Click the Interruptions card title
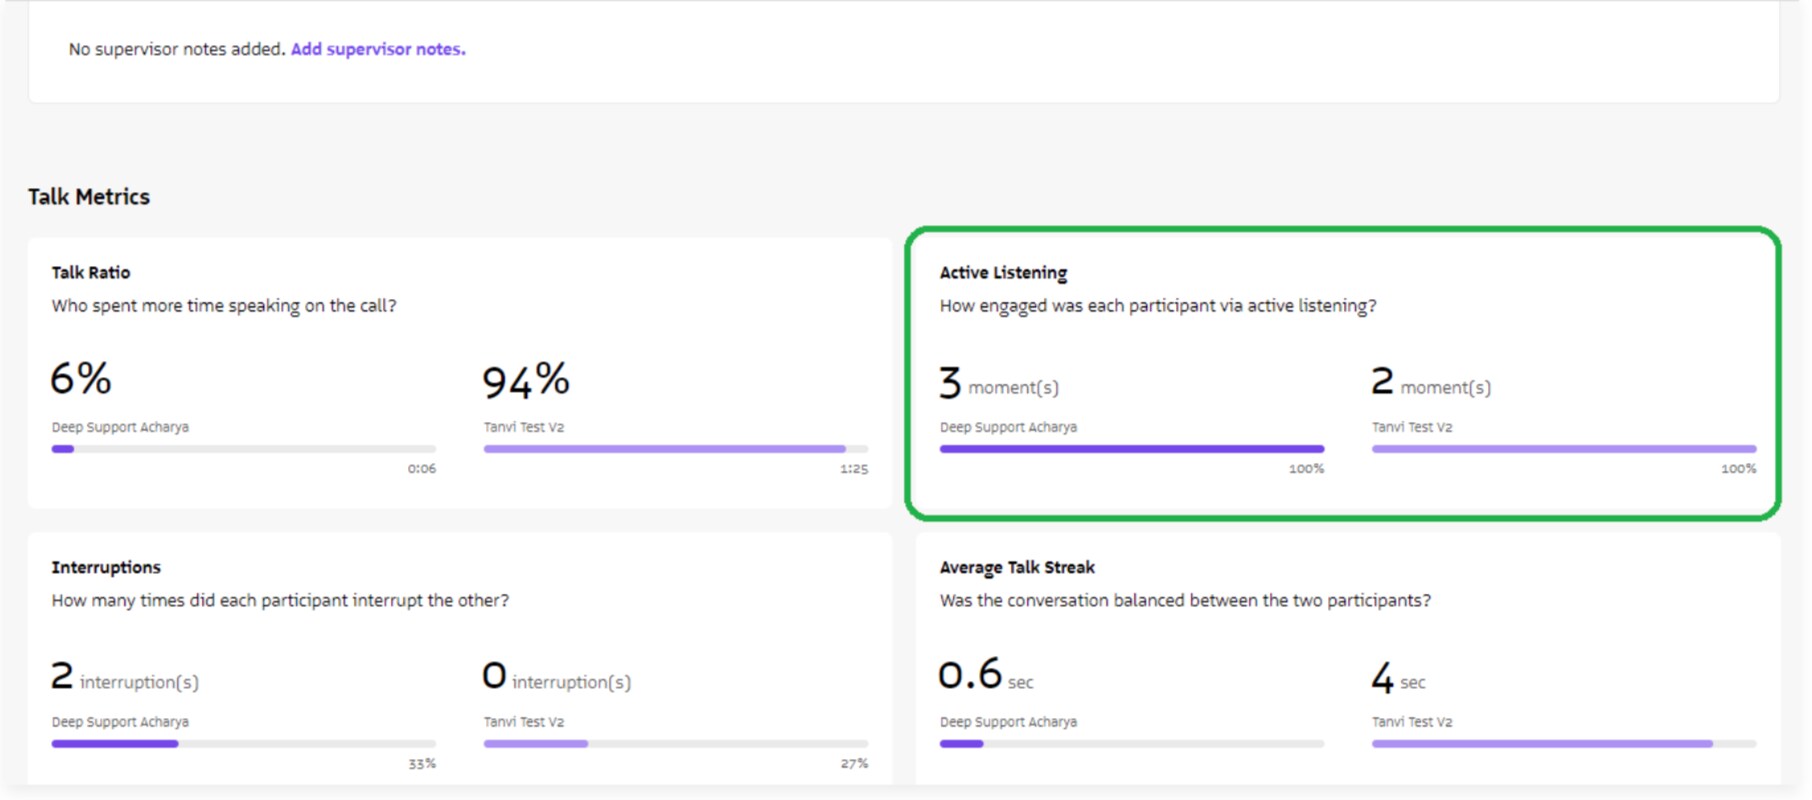The image size is (1812, 800). coord(106,568)
